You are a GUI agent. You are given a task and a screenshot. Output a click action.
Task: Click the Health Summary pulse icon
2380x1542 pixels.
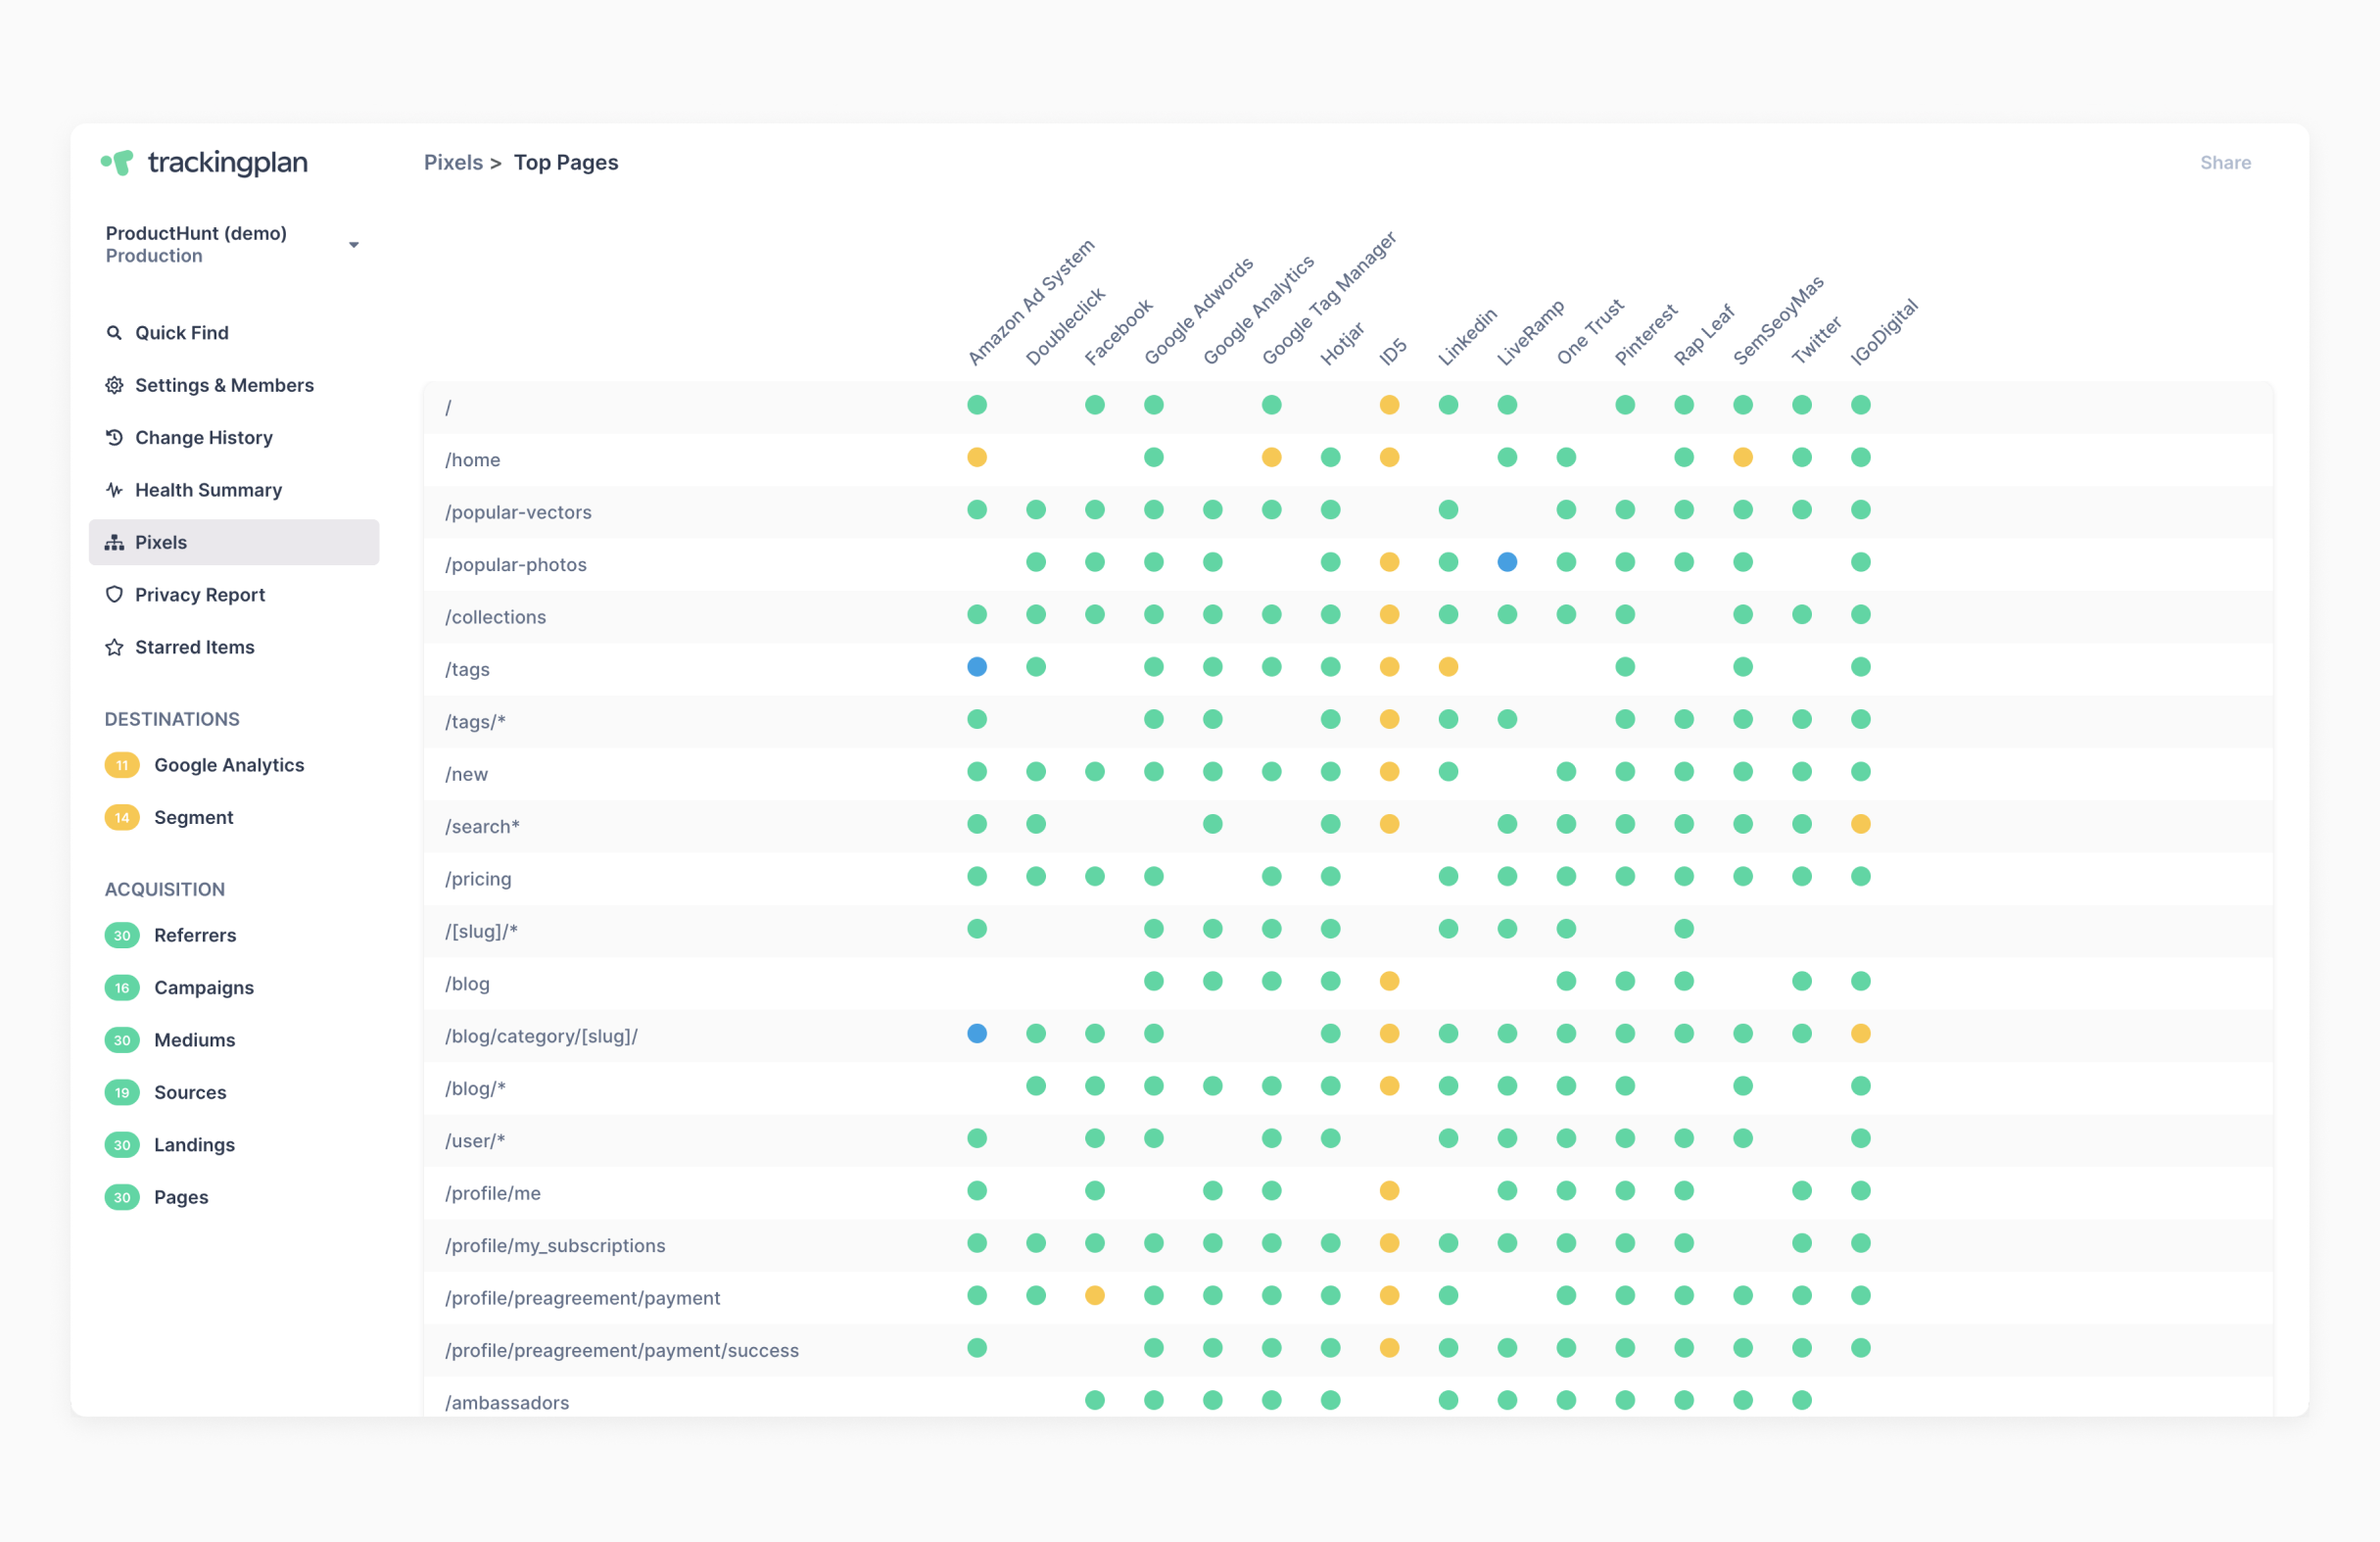pyautogui.click(x=114, y=490)
